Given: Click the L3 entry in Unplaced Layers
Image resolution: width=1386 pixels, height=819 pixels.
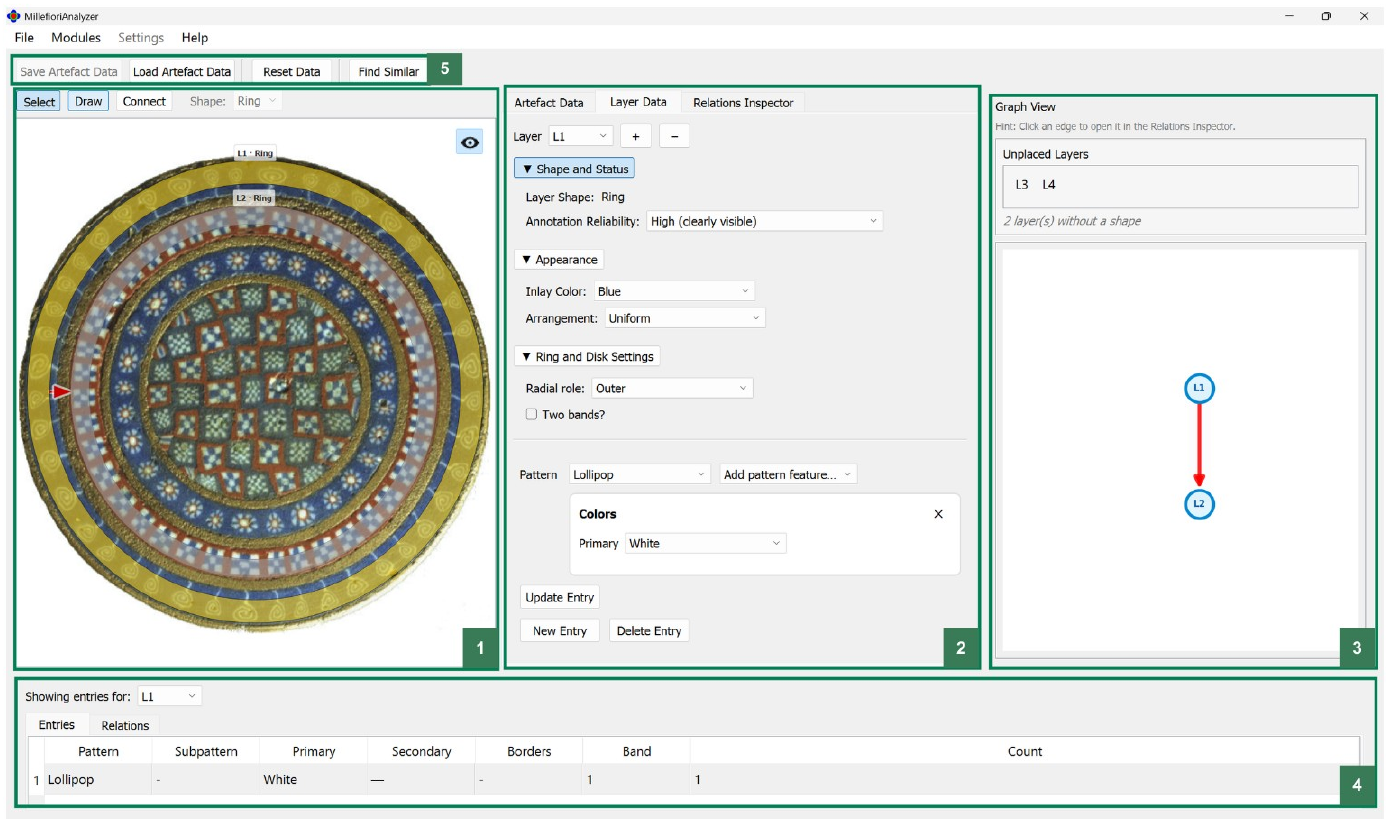Looking at the screenshot, I should click(1022, 185).
